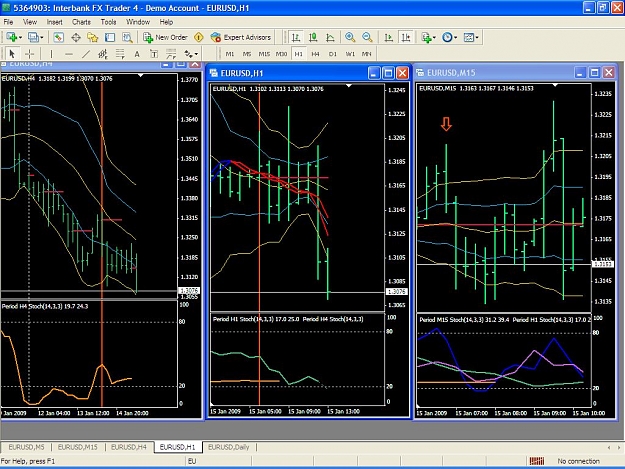Screen dimensions: 625x469
Task: Open the Strategy Tester magnifier icon
Action: pyautogui.click(x=127, y=37)
